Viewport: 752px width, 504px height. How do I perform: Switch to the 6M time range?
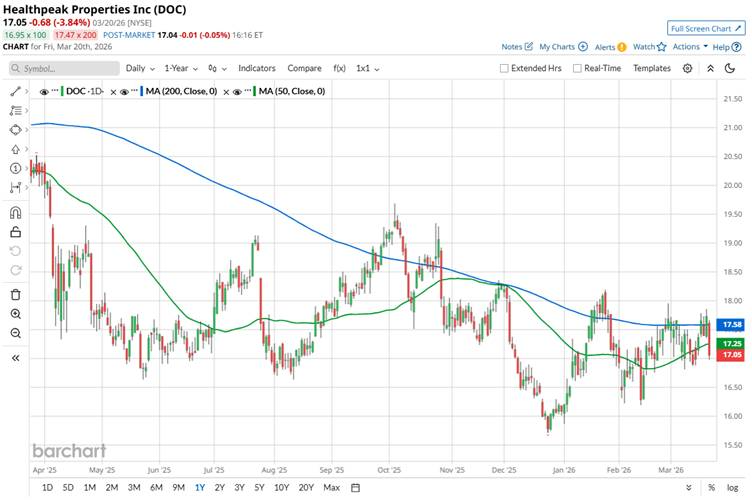click(x=157, y=487)
